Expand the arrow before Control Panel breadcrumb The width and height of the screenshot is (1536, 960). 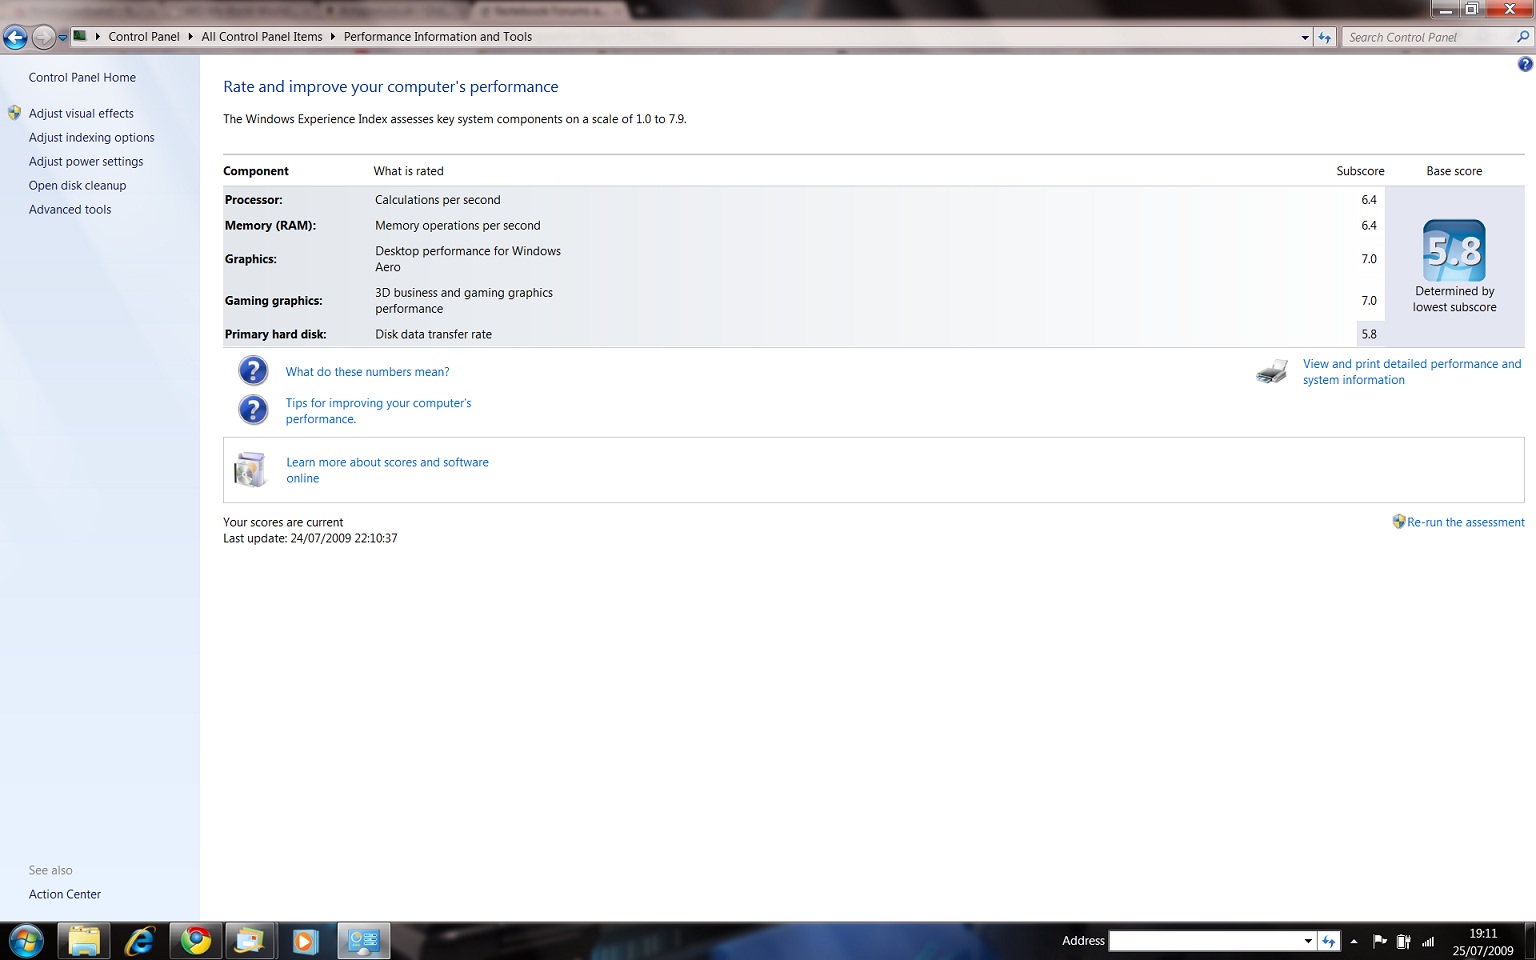click(x=98, y=37)
